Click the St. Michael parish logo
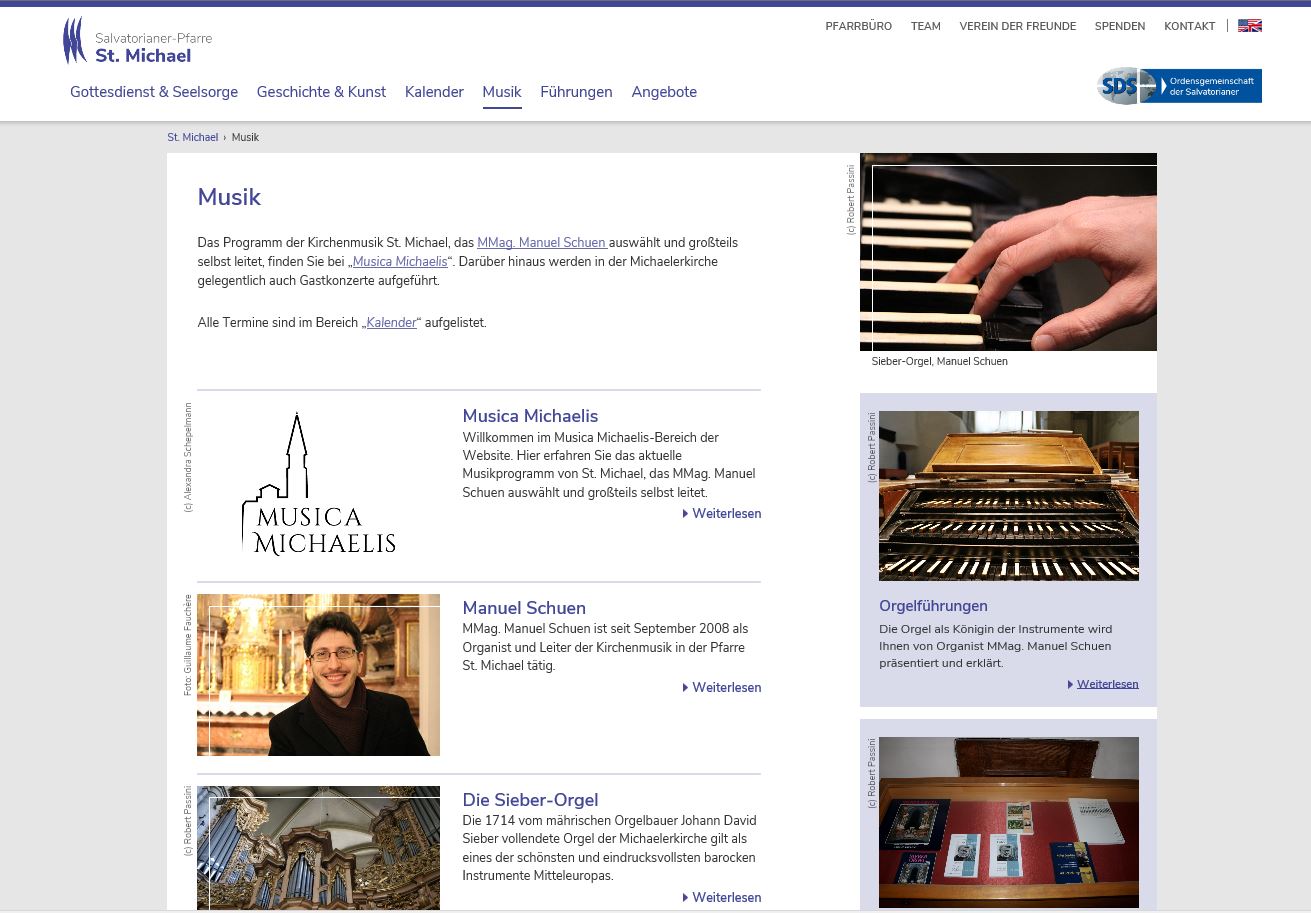This screenshot has width=1311, height=913. click(137, 42)
